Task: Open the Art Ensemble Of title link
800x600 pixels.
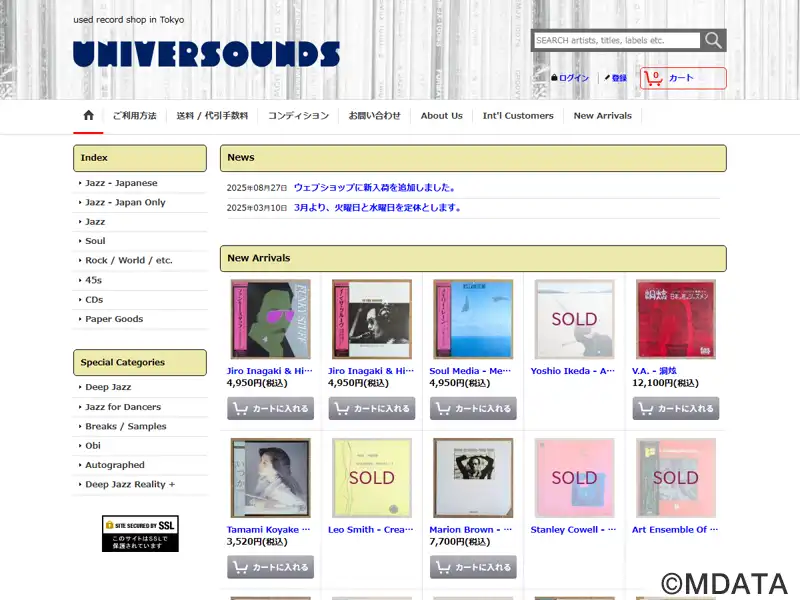Action: pyautogui.click(x=674, y=530)
